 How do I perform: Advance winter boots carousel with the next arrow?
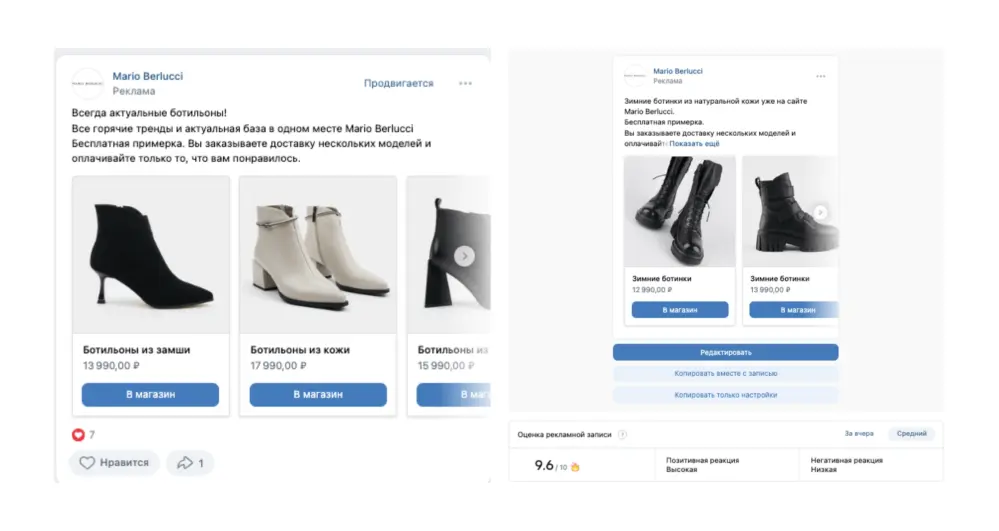point(820,212)
